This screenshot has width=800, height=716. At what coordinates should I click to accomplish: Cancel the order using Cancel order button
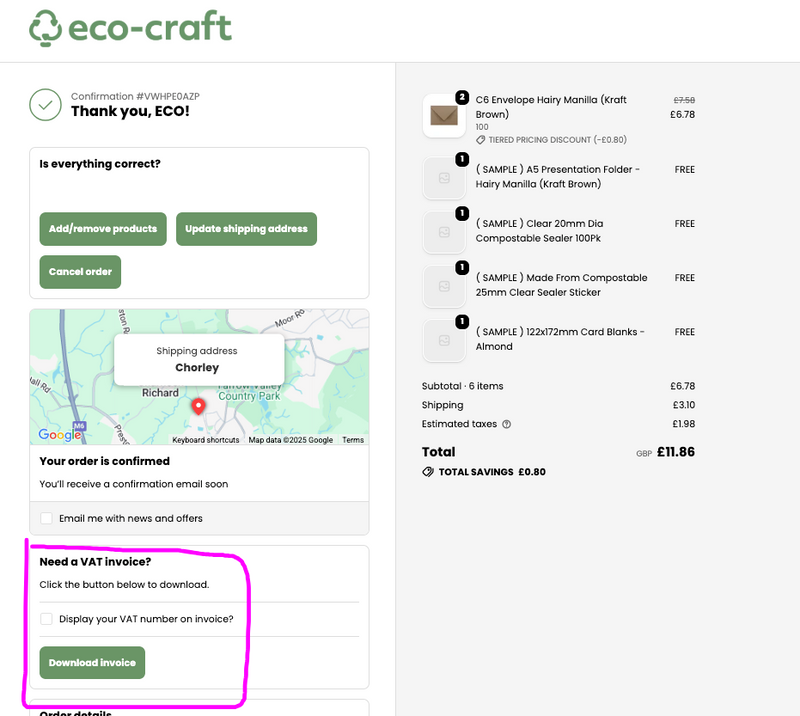click(80, 272)
